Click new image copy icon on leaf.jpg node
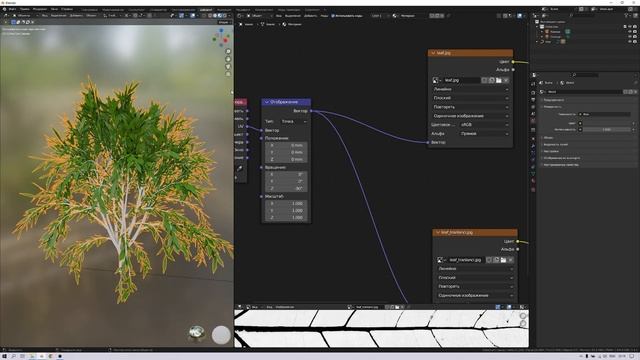This screenshot has height=360, width=640. pos(491,80)
